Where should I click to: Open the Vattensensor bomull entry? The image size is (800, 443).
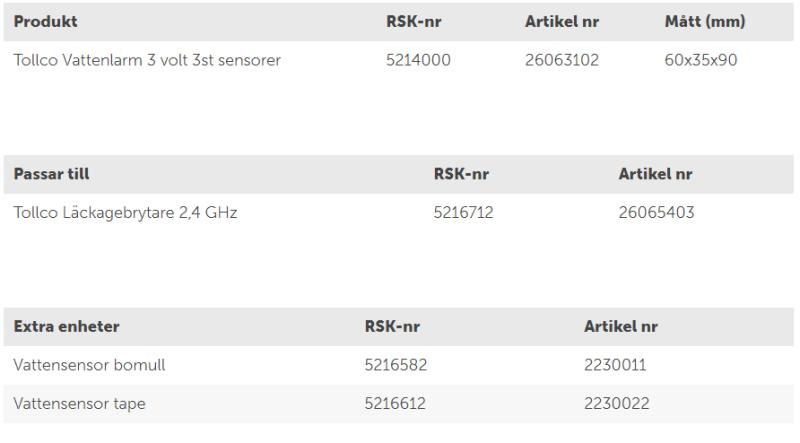point(89,365)
